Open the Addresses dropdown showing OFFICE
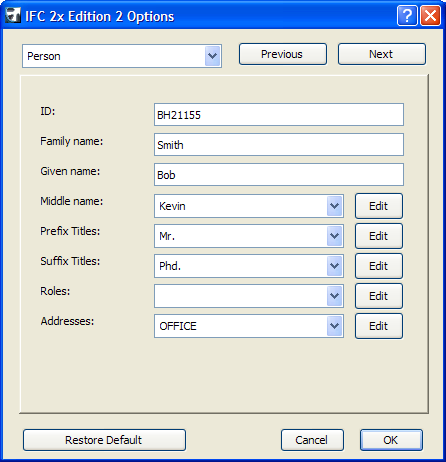 (249, 326)
